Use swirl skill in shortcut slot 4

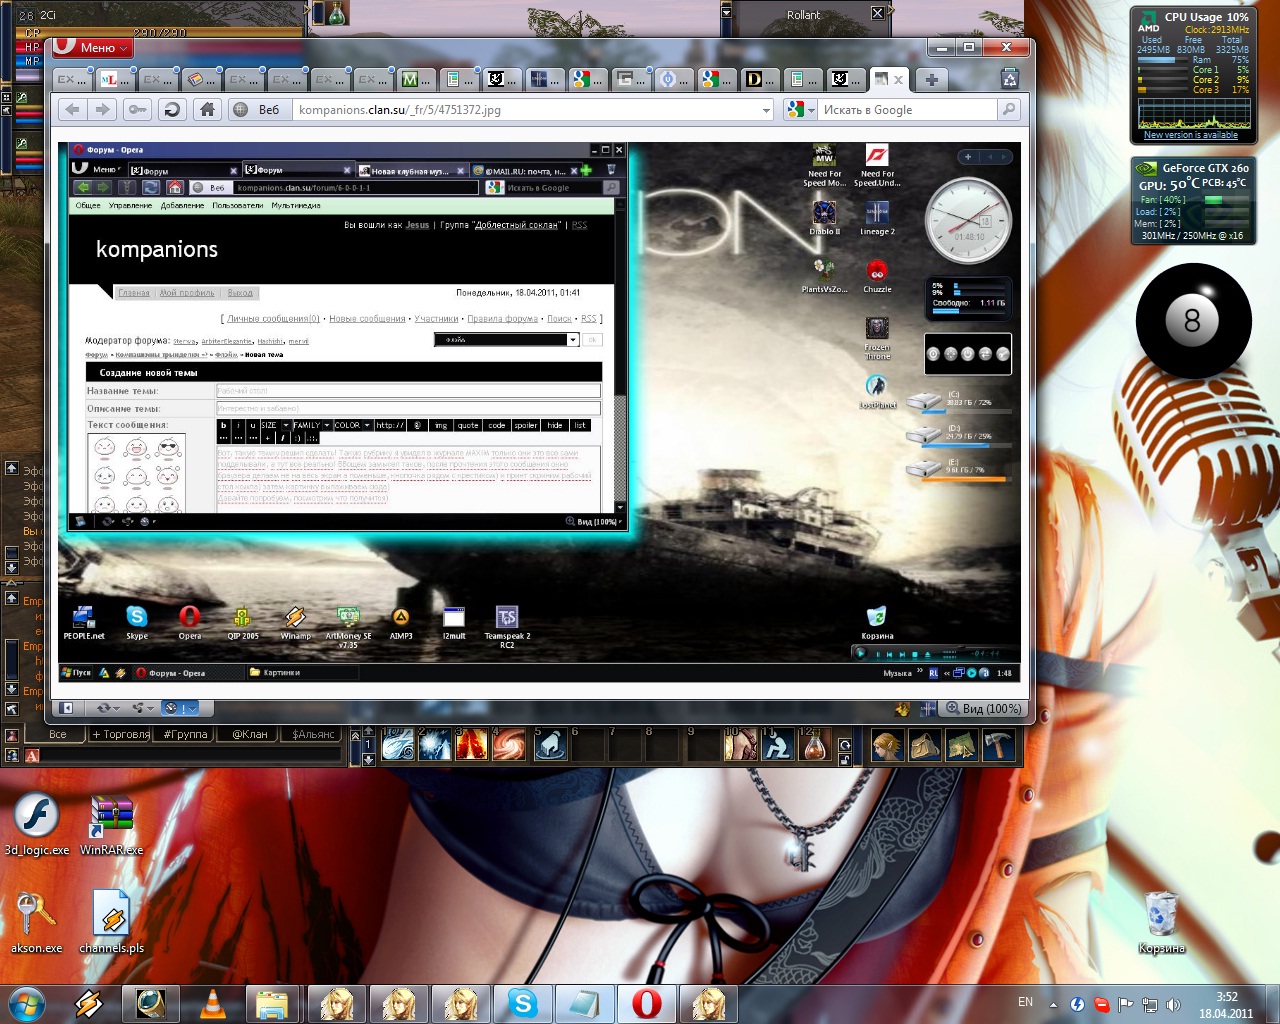pyautogui.click(x=509, y=744)
